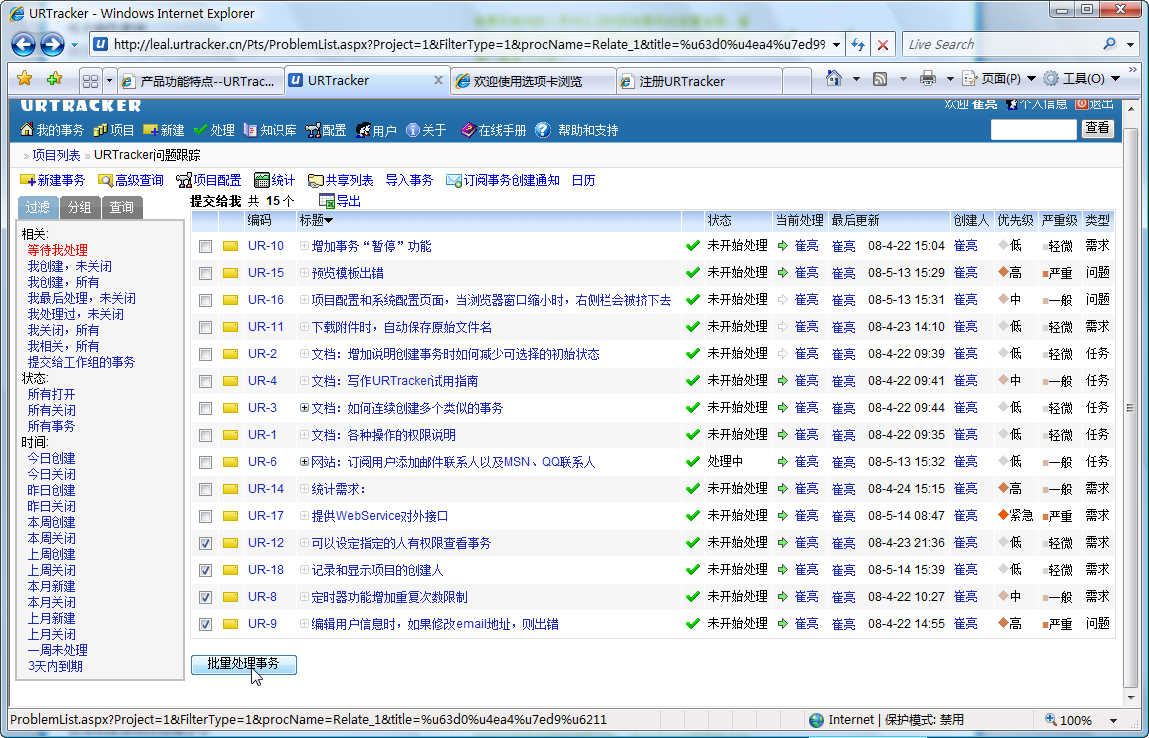The width and height of the screenshot is (1149, 738).
Task: Expand the UR-3 issue row
Action: 304,408
